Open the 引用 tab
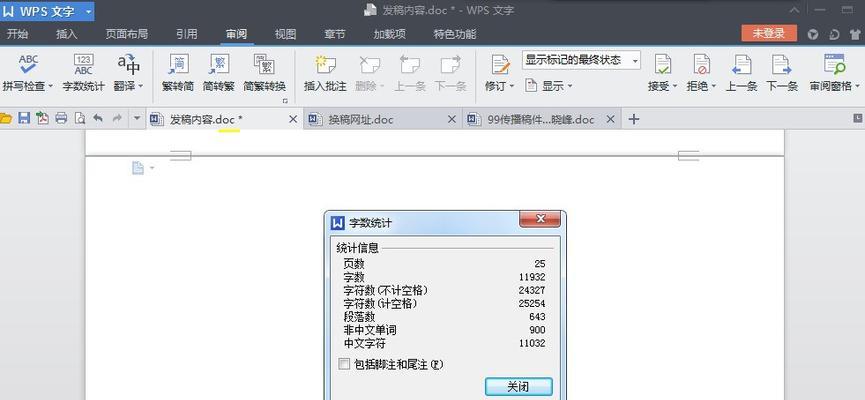This screenshot has height=400, width=865. (186, 34)
